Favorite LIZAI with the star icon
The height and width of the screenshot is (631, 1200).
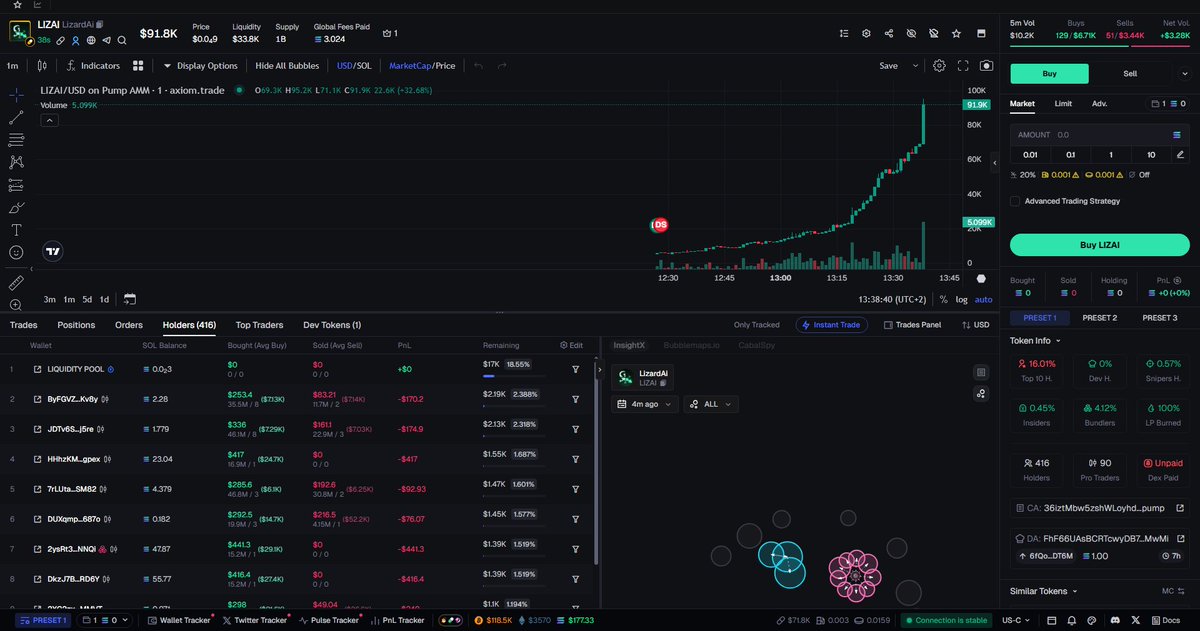(956, 33)
